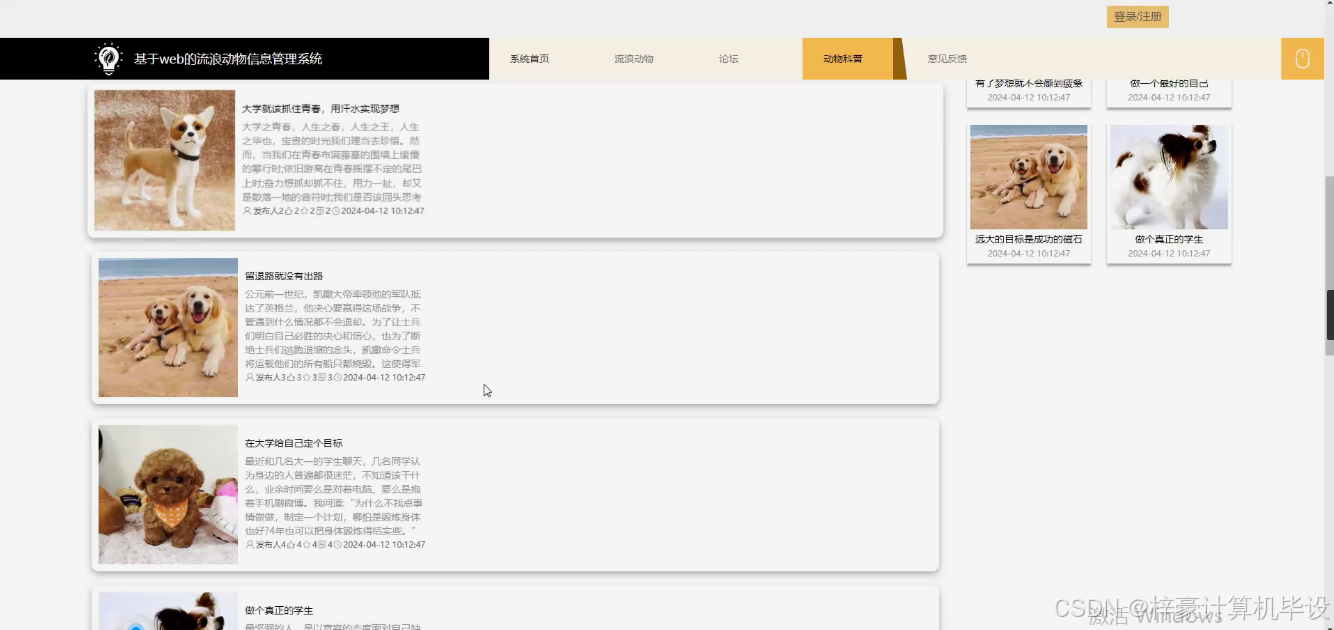Click clock icon on 留退路就没有出路 article
This screenshot has height=630, width=1334.
[x=337, y=378]
